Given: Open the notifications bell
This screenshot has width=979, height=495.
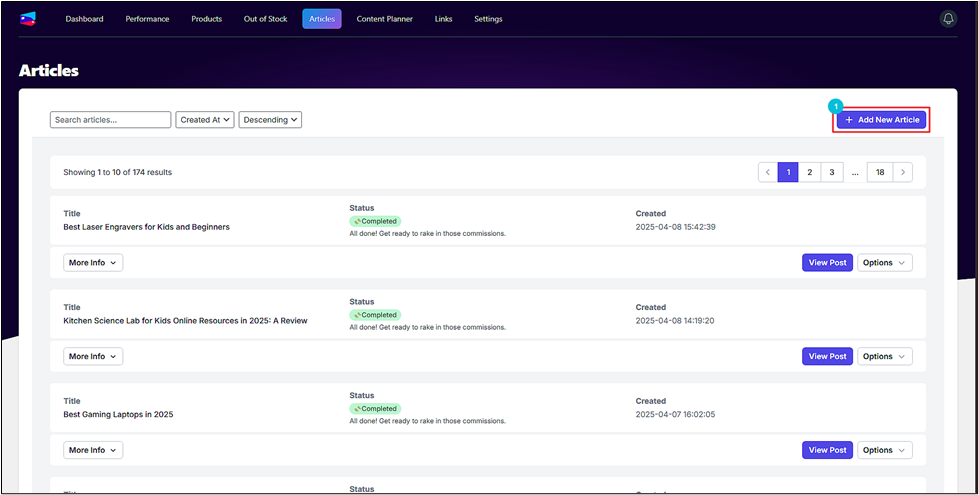Looking at the screenshot, I should pos(948,19).
